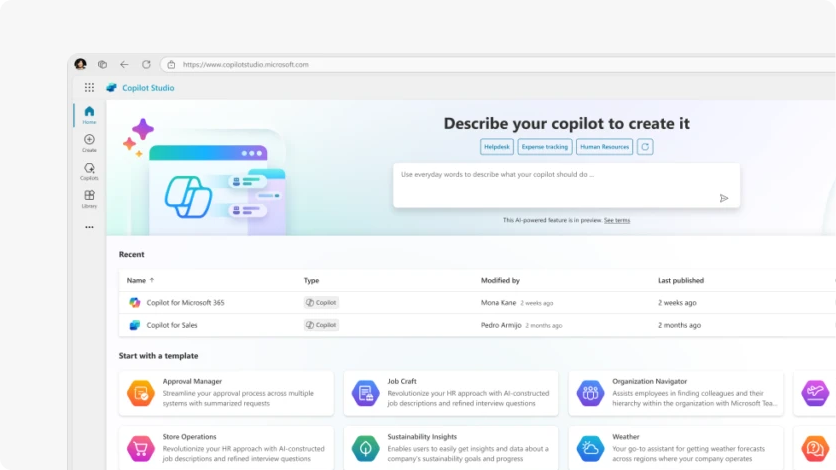Screen dimensions: 836x470
Task: Open the Library in the sidebar
Action: point(89,198)
